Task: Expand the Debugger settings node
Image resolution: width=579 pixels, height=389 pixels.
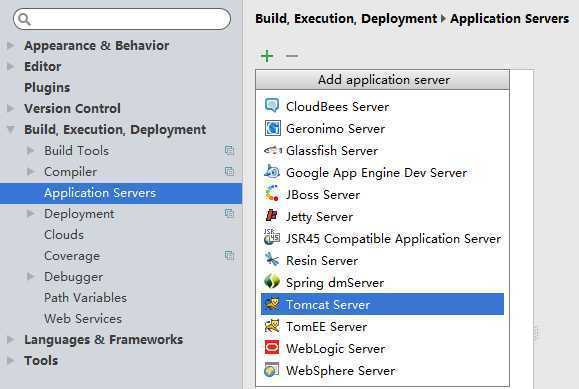Action: 31,276
